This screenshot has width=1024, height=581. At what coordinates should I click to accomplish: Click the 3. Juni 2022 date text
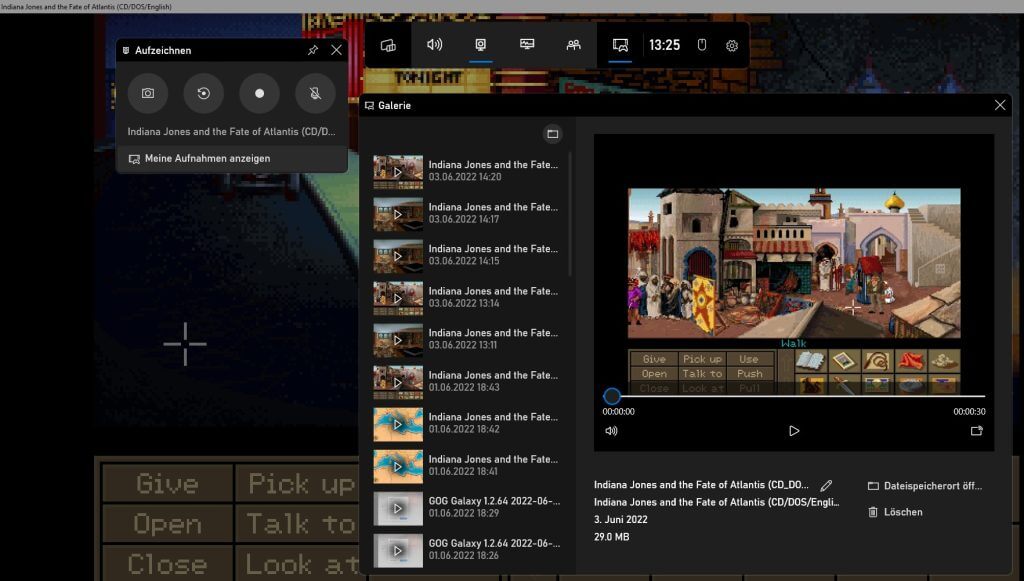(620, 520)
